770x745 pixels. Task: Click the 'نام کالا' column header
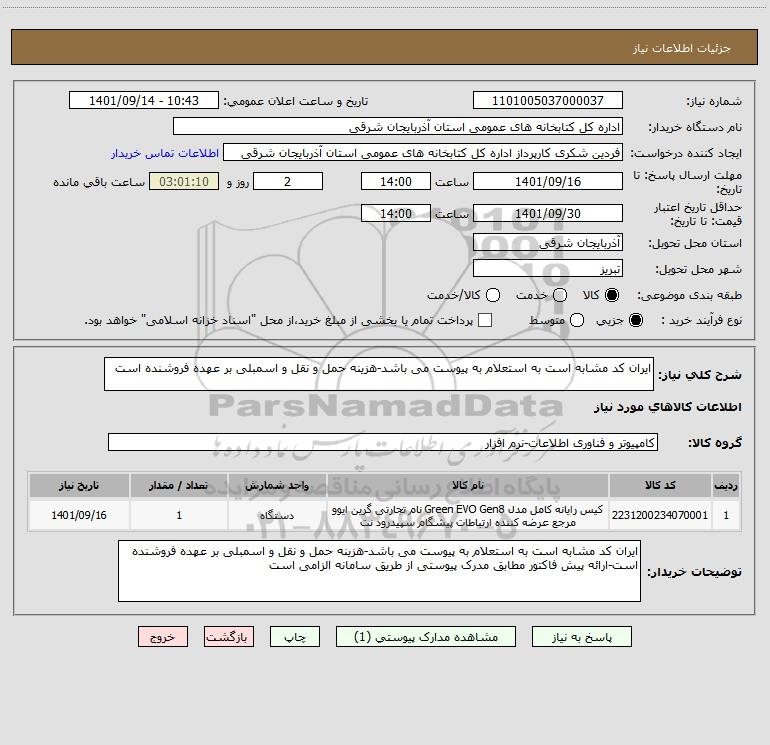[x=468, y=485]
